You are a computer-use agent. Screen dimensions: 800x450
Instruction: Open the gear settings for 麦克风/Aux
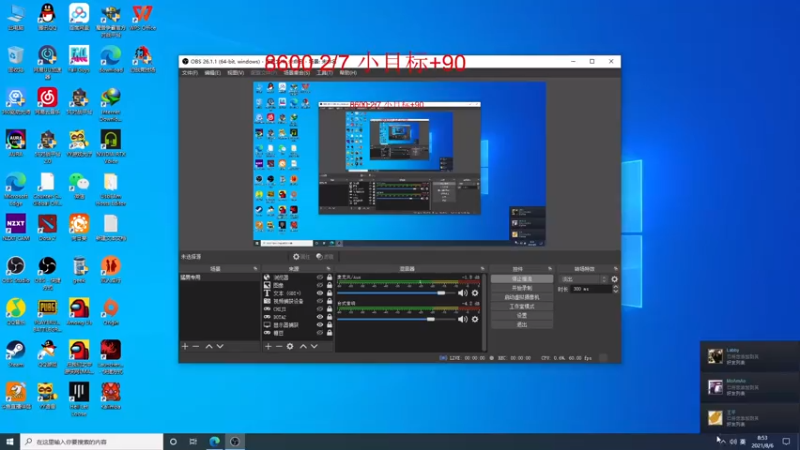tap(475, 293)
